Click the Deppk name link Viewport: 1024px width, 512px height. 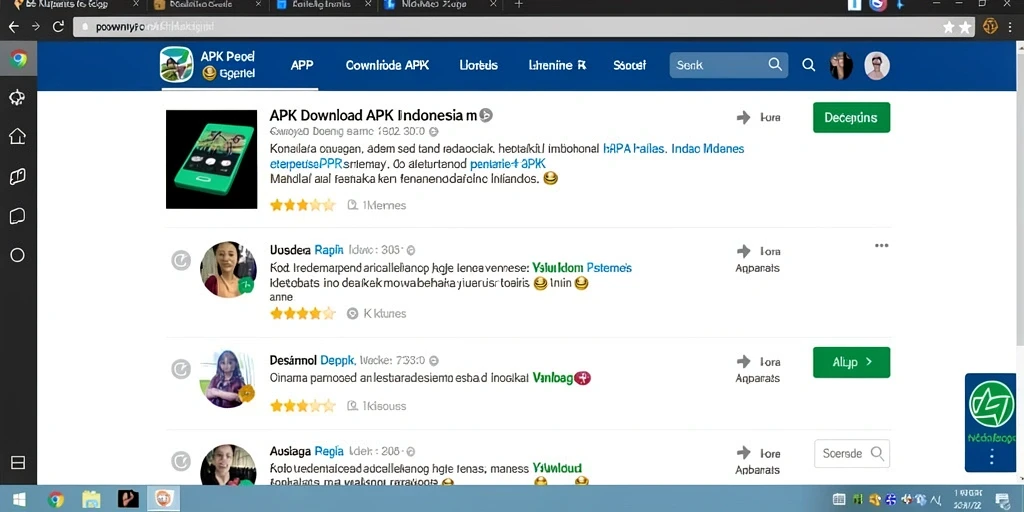click(x=338, y=360)
